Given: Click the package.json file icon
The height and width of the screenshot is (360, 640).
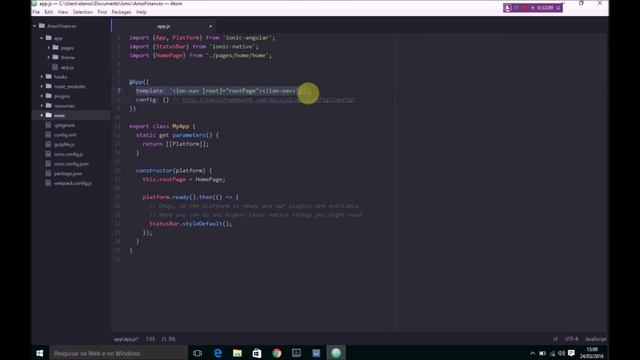Looking at the screenshot, I should pos(48,173).
